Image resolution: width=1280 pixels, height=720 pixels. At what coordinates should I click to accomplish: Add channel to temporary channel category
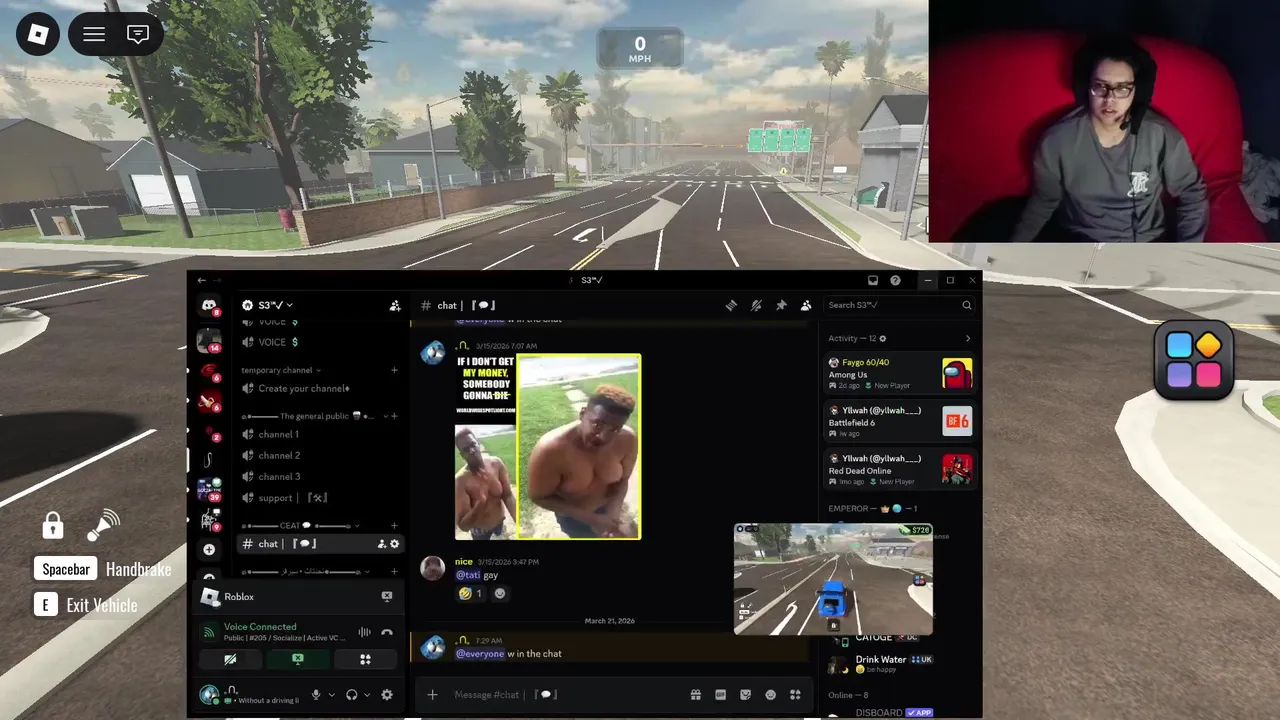tap(394, 370)
